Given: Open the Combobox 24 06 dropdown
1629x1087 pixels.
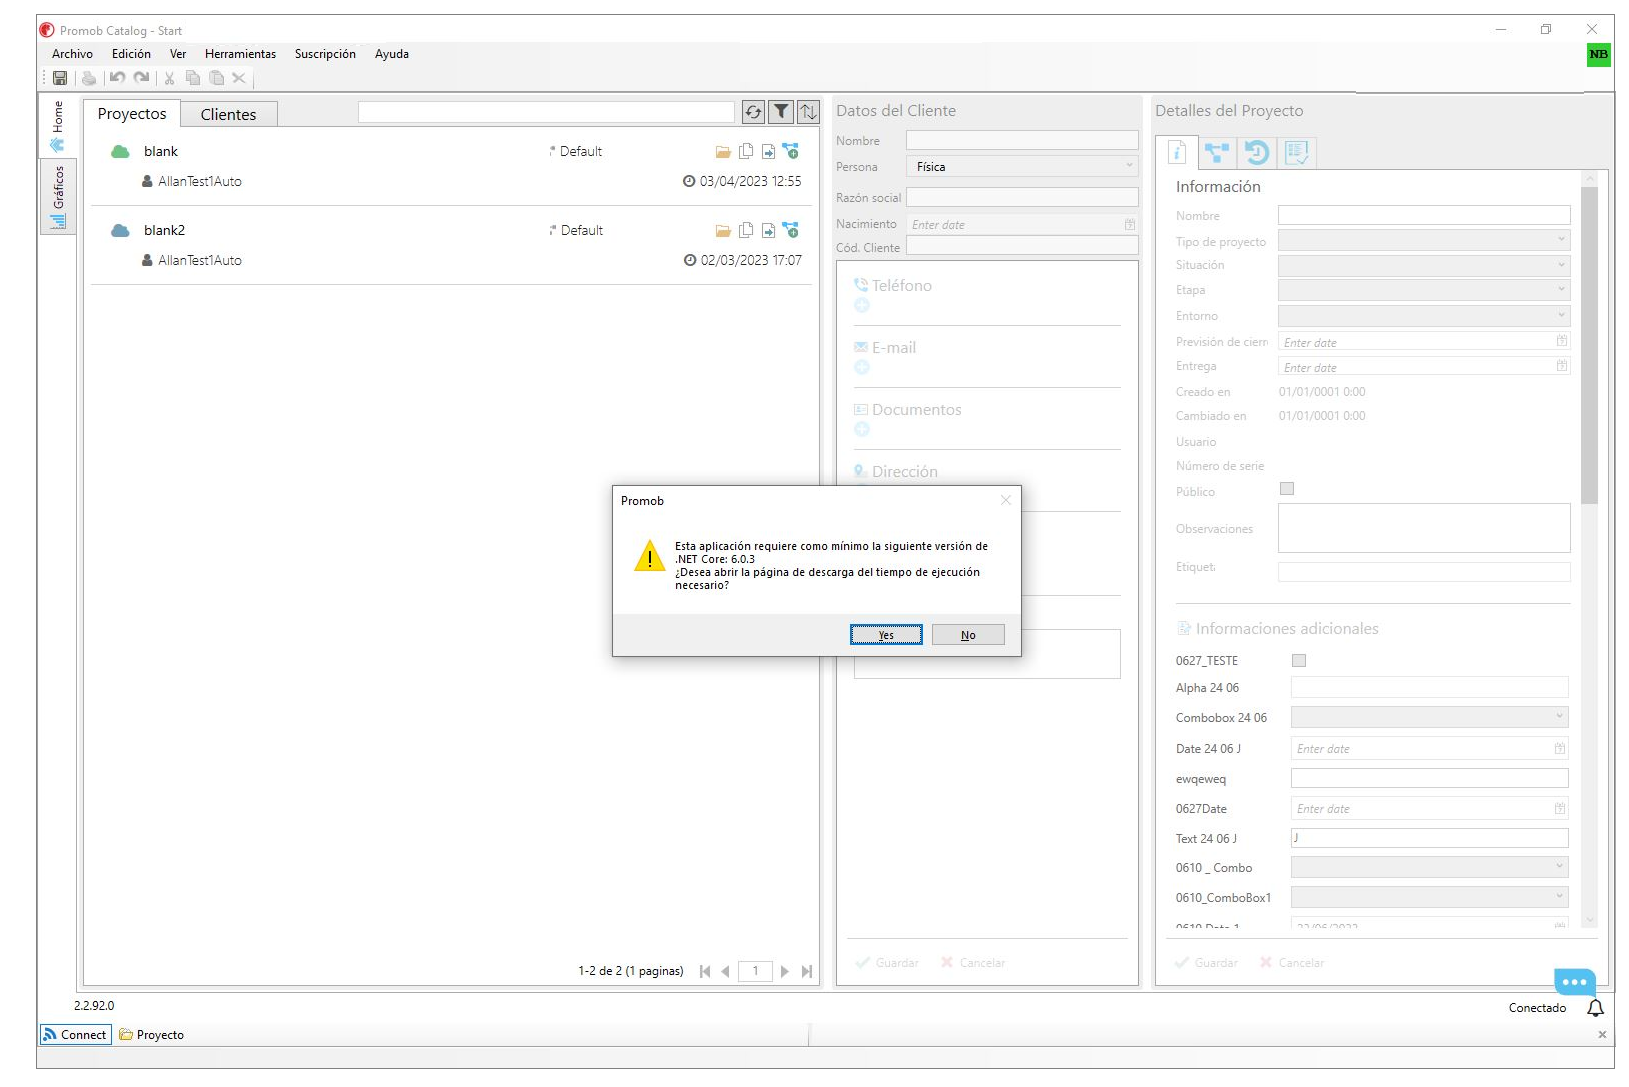Looking at the screenshot, I should point(1429,717).
